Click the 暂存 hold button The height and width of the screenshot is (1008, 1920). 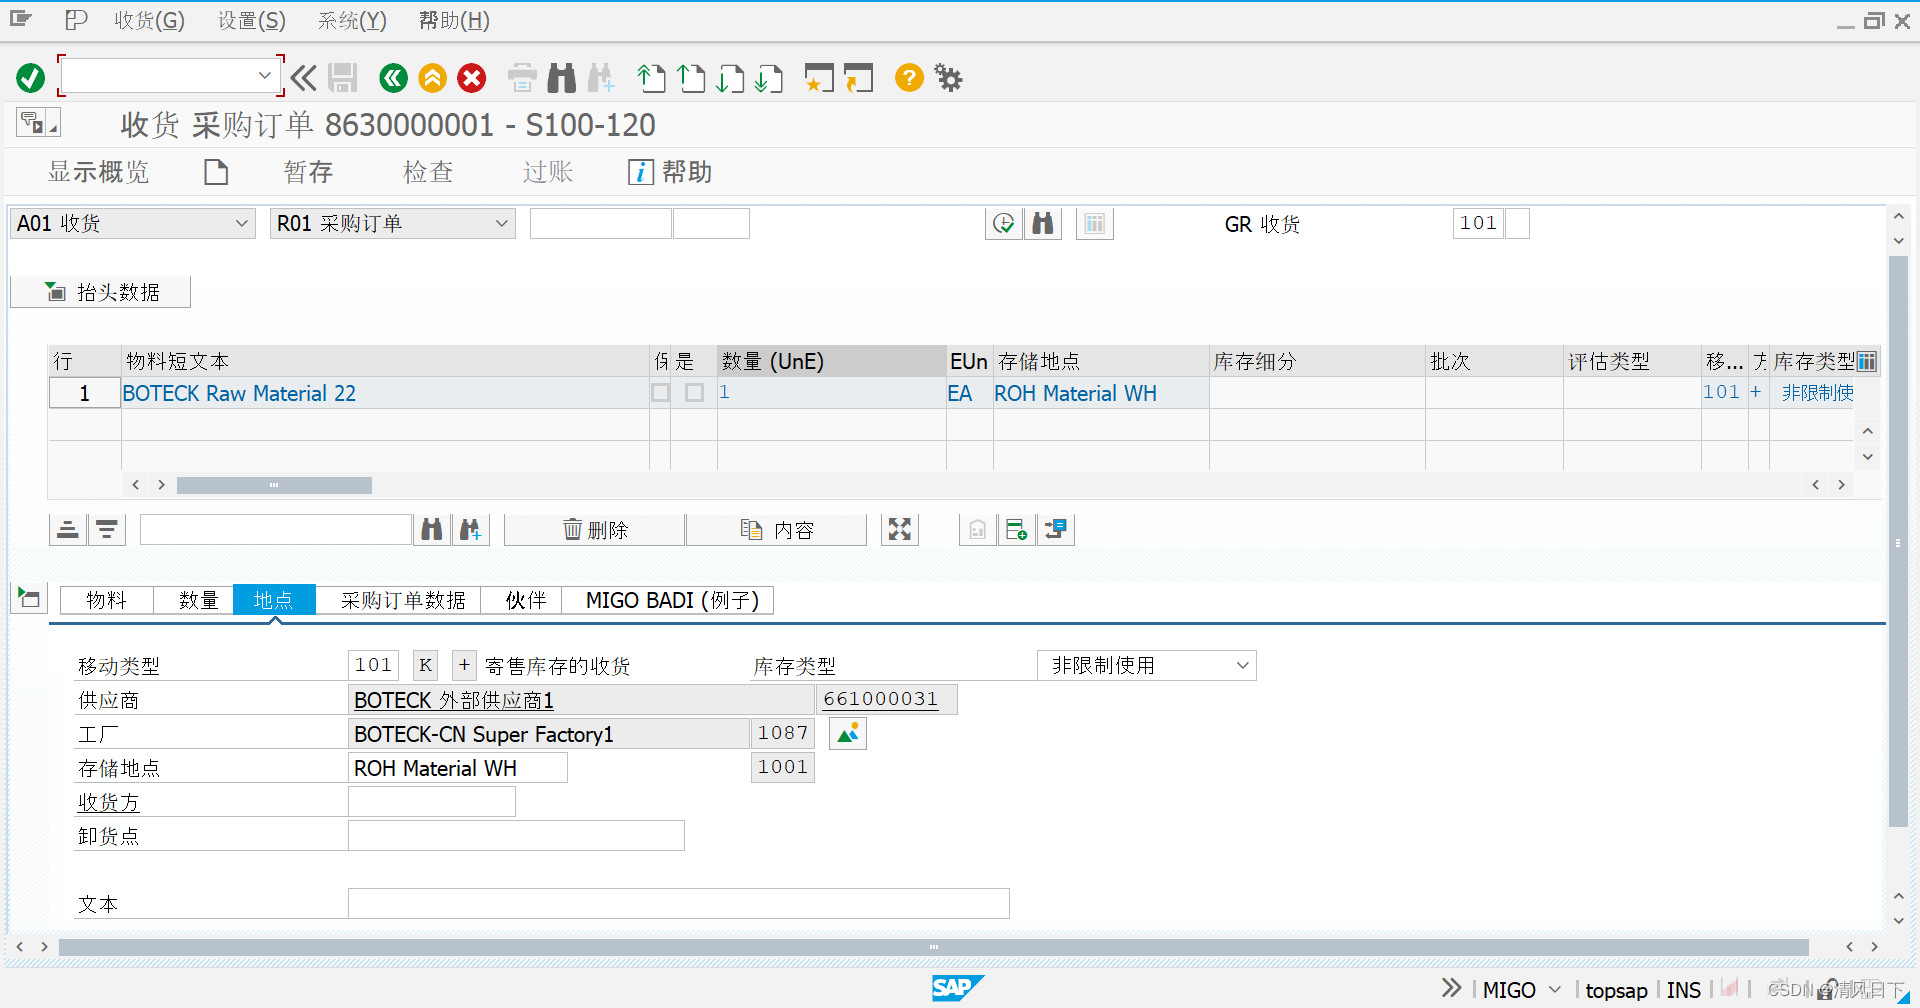pos(308,172)
